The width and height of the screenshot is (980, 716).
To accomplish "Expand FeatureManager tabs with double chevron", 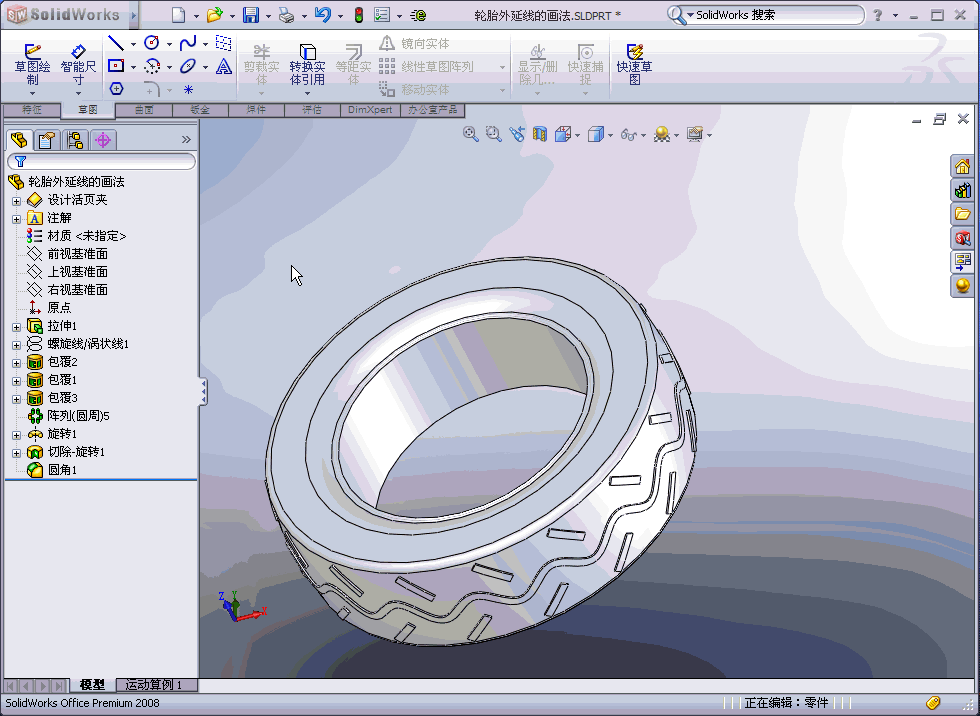I will click(x=186, y=139).
